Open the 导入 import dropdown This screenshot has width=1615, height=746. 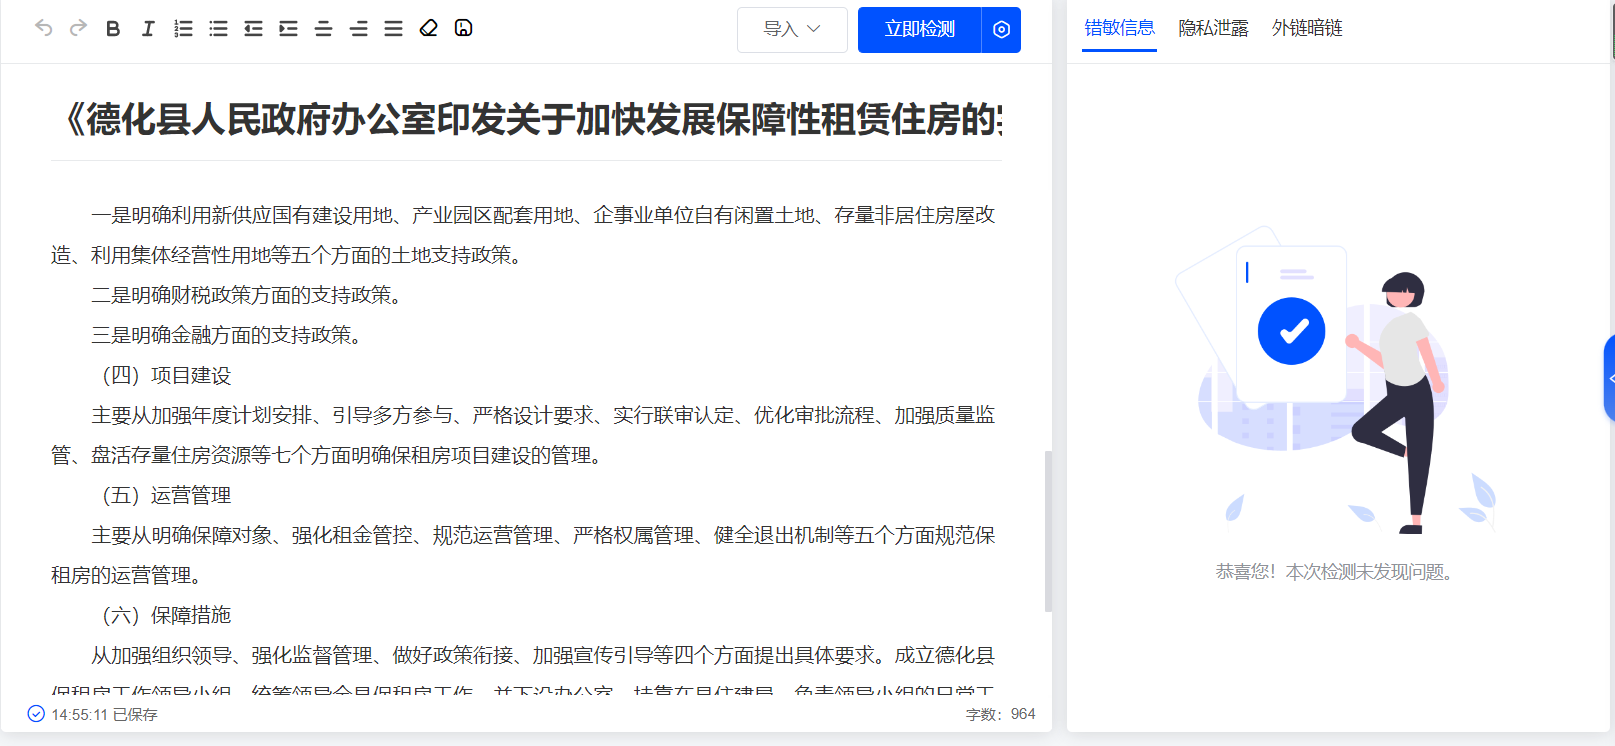(792, 30)
